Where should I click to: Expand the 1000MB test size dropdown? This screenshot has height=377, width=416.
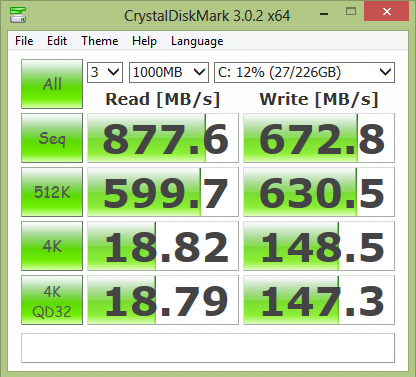click(x=169, y=72)
